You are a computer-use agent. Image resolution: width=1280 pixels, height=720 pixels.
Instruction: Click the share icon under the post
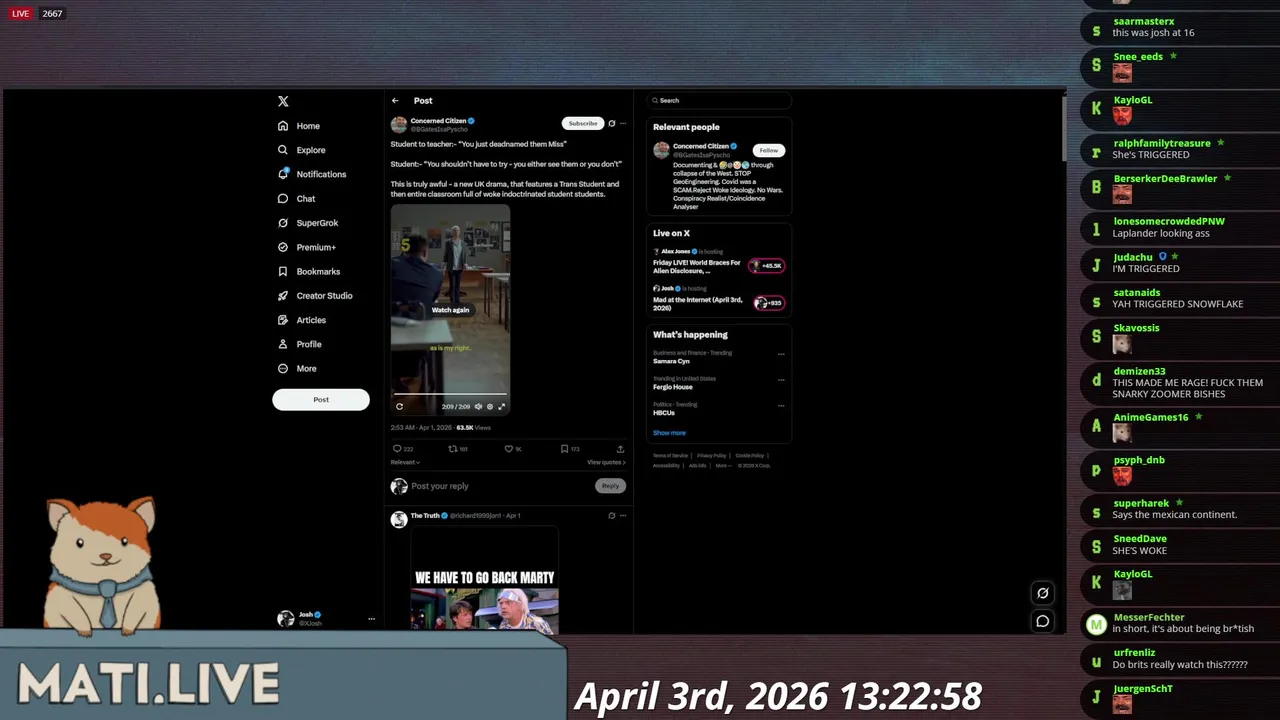(x=620, y=449)
